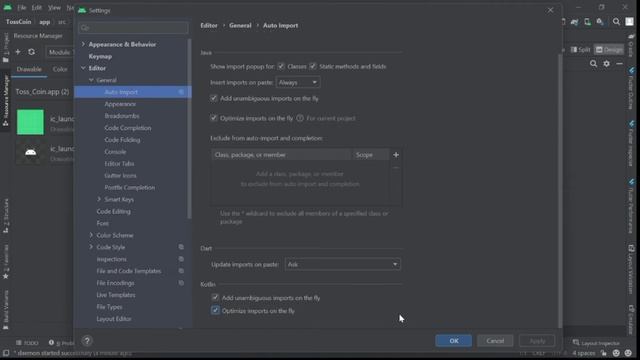Toggle Kotlin Add unambiguous imports on the fly
The height and width of the screenshot is (360, 640).
tap(215, 298)
